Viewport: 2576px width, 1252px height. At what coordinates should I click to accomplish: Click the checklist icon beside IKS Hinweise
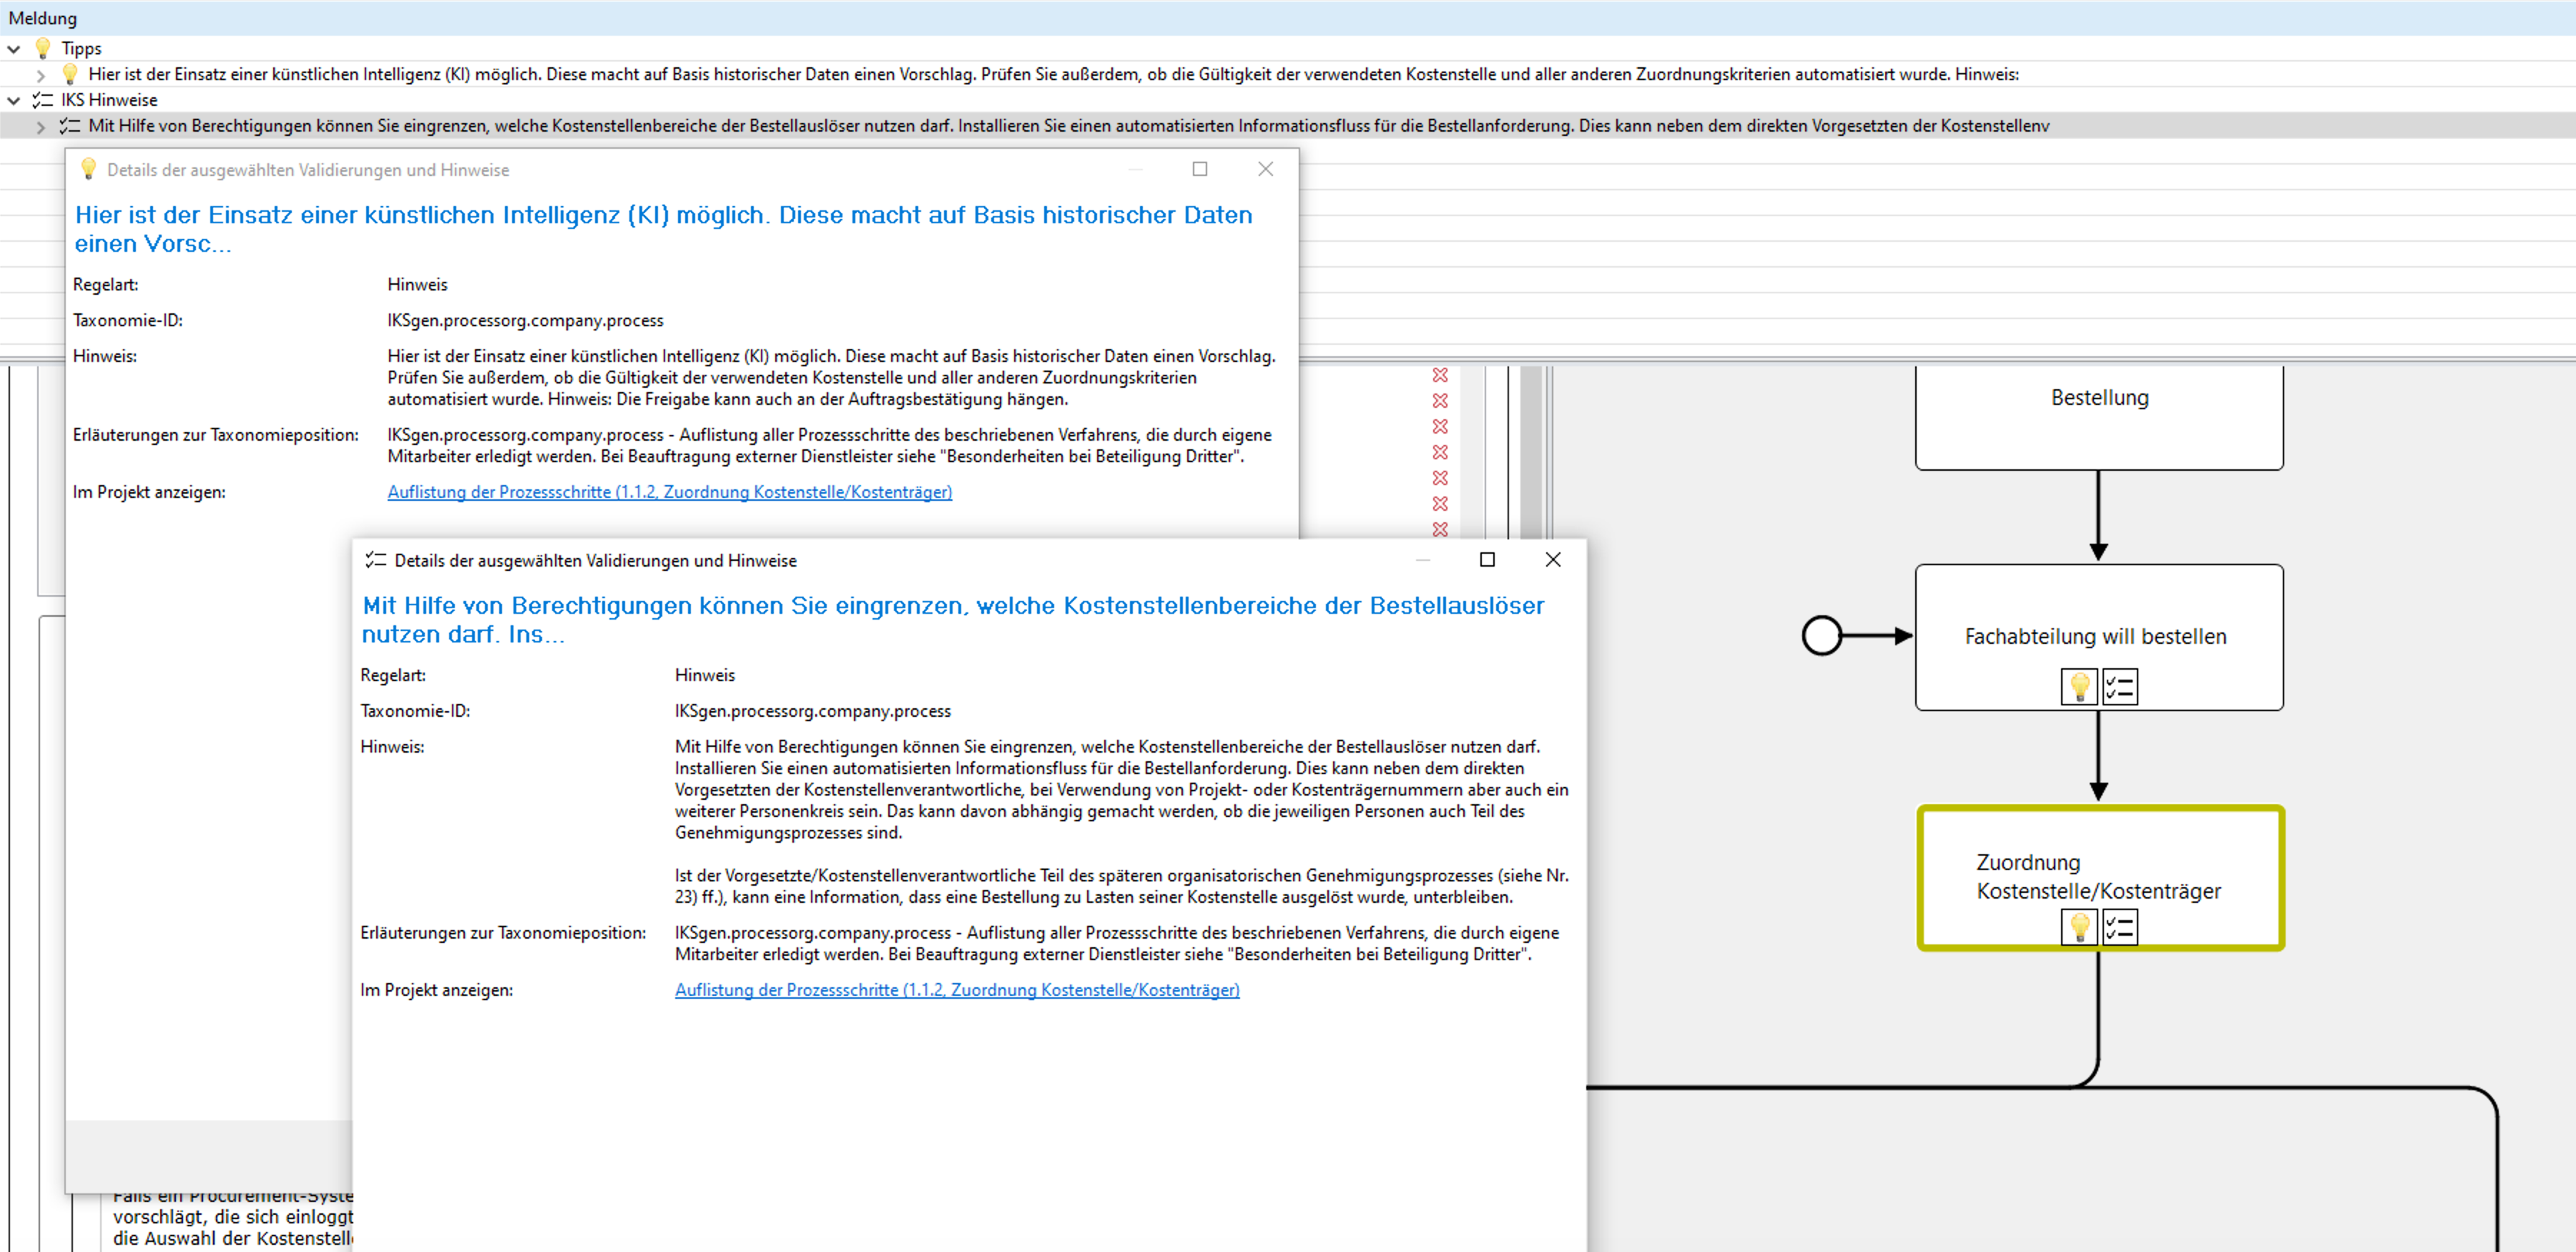[x=43, y=100]
